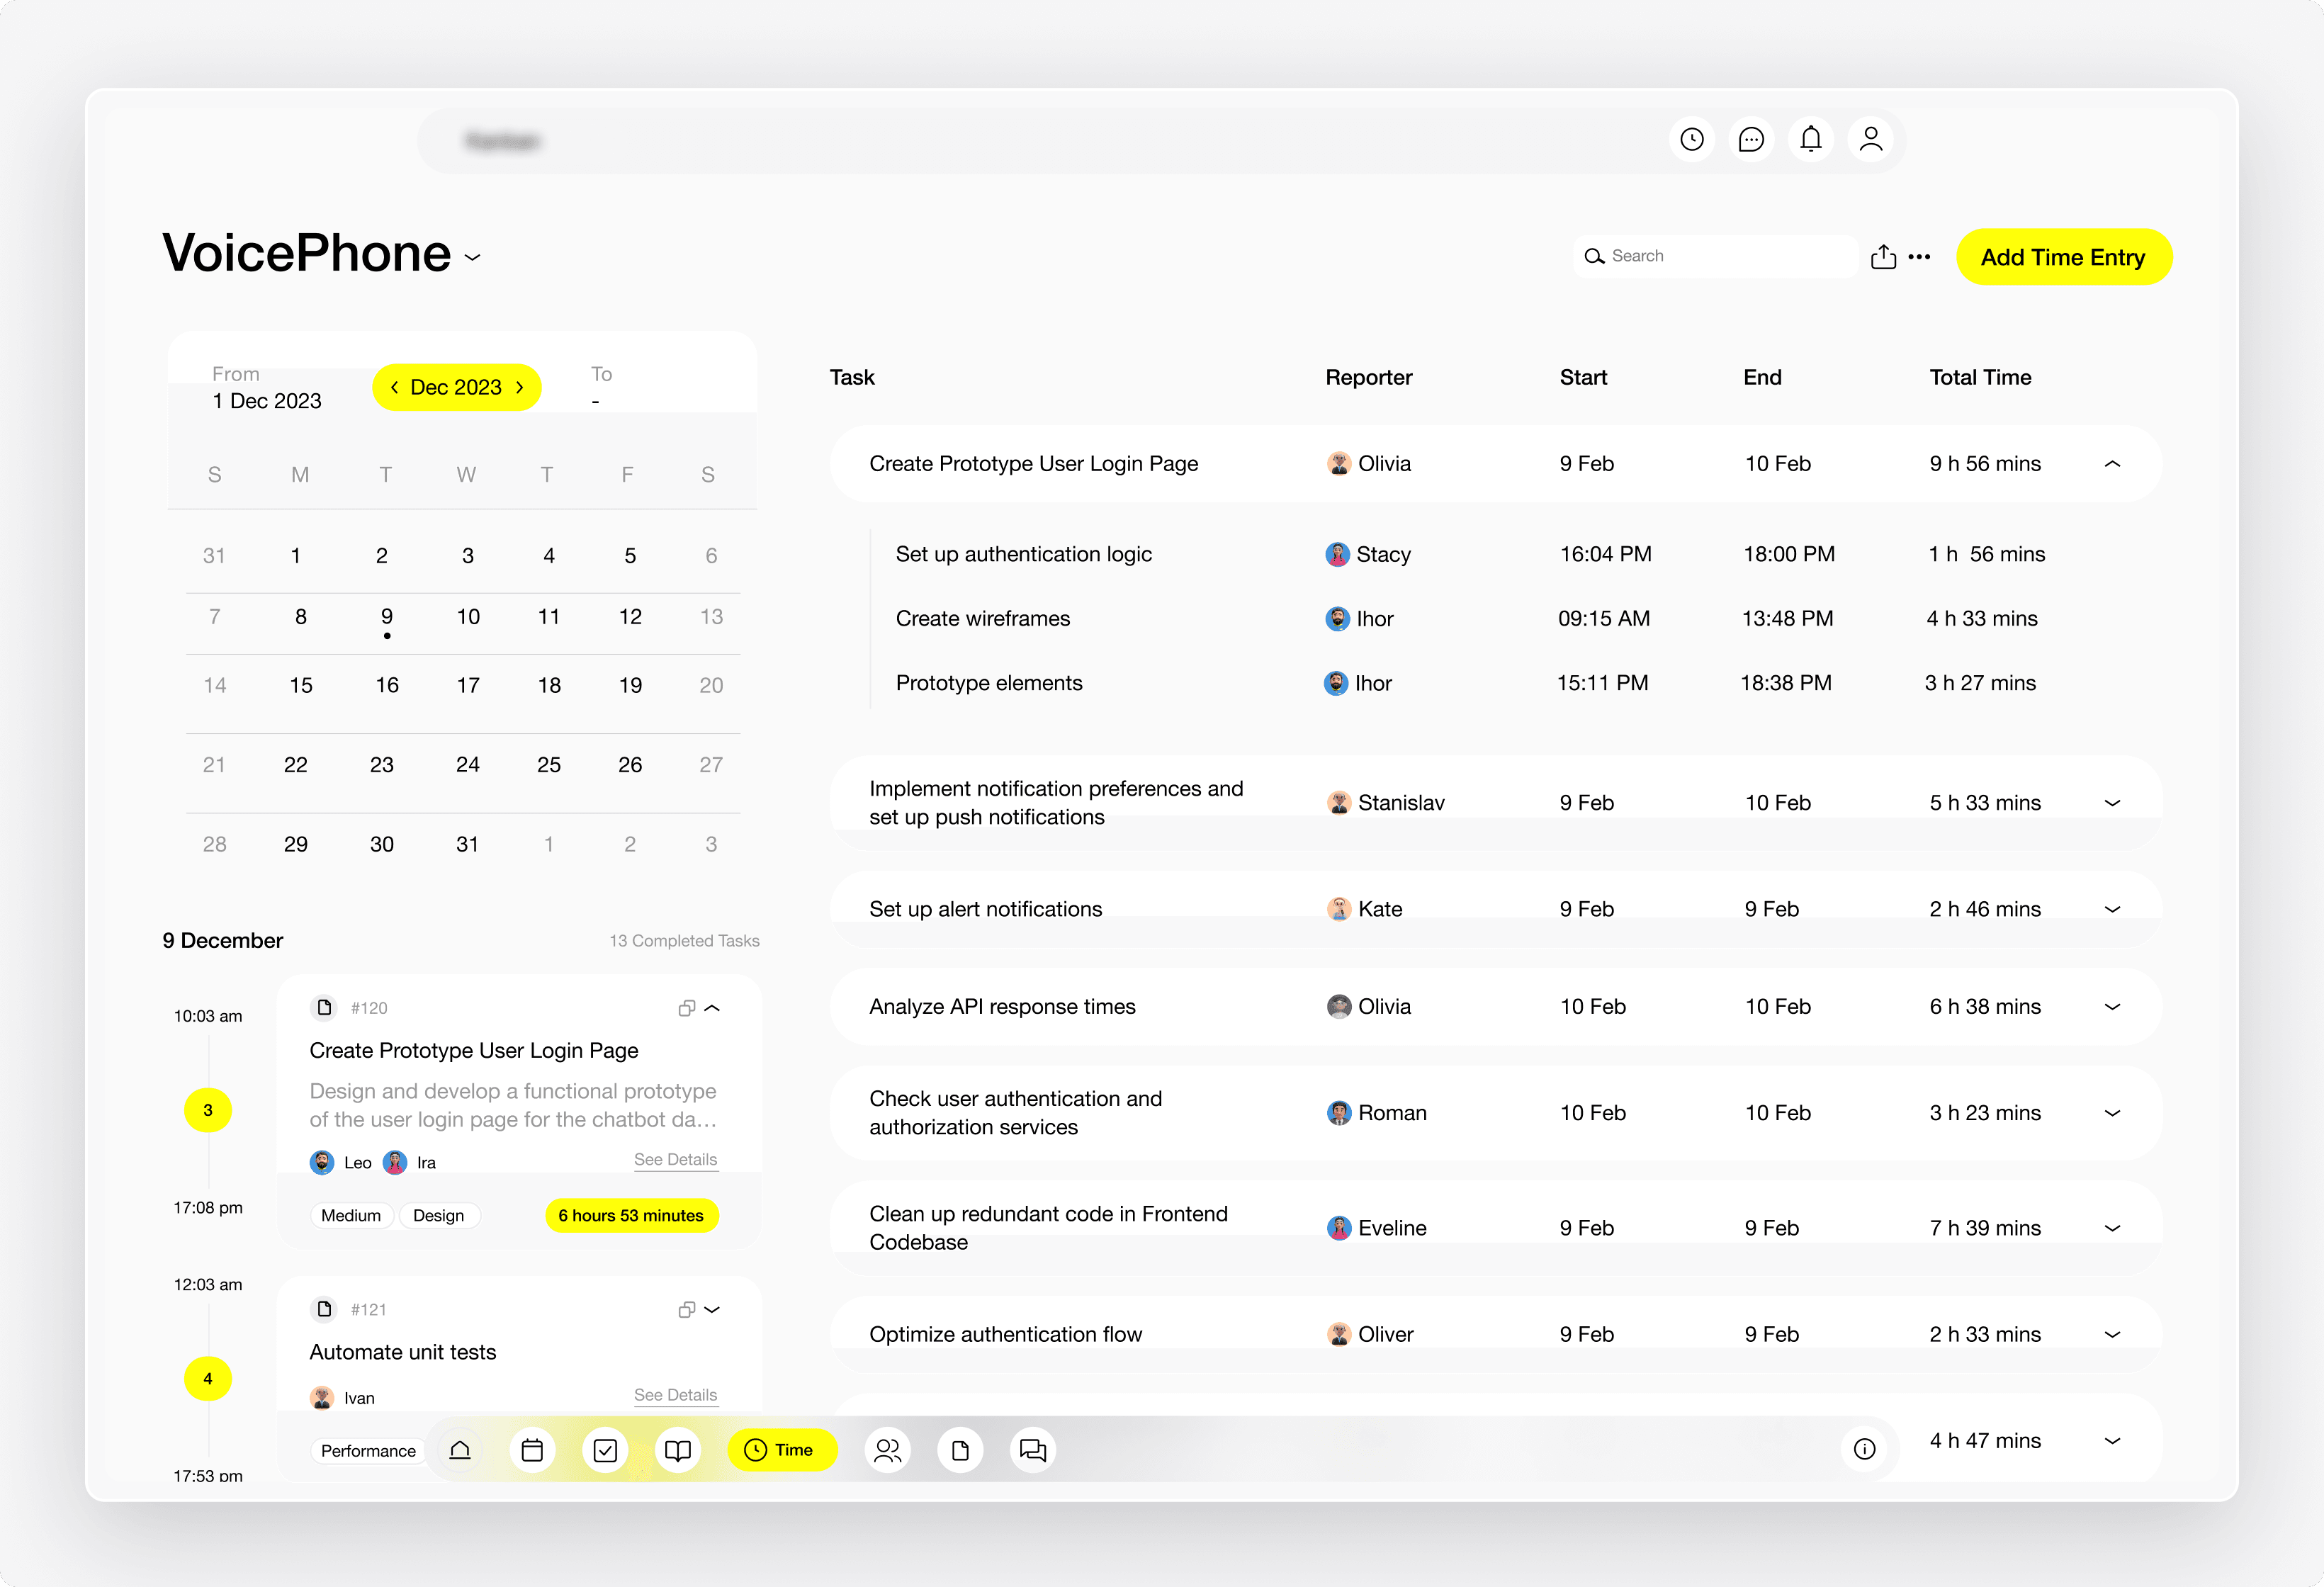The width and height of the screenshot is (2324, 1587).
Task: Open the book icon in the bottom nav
Action: (678, 1450)
